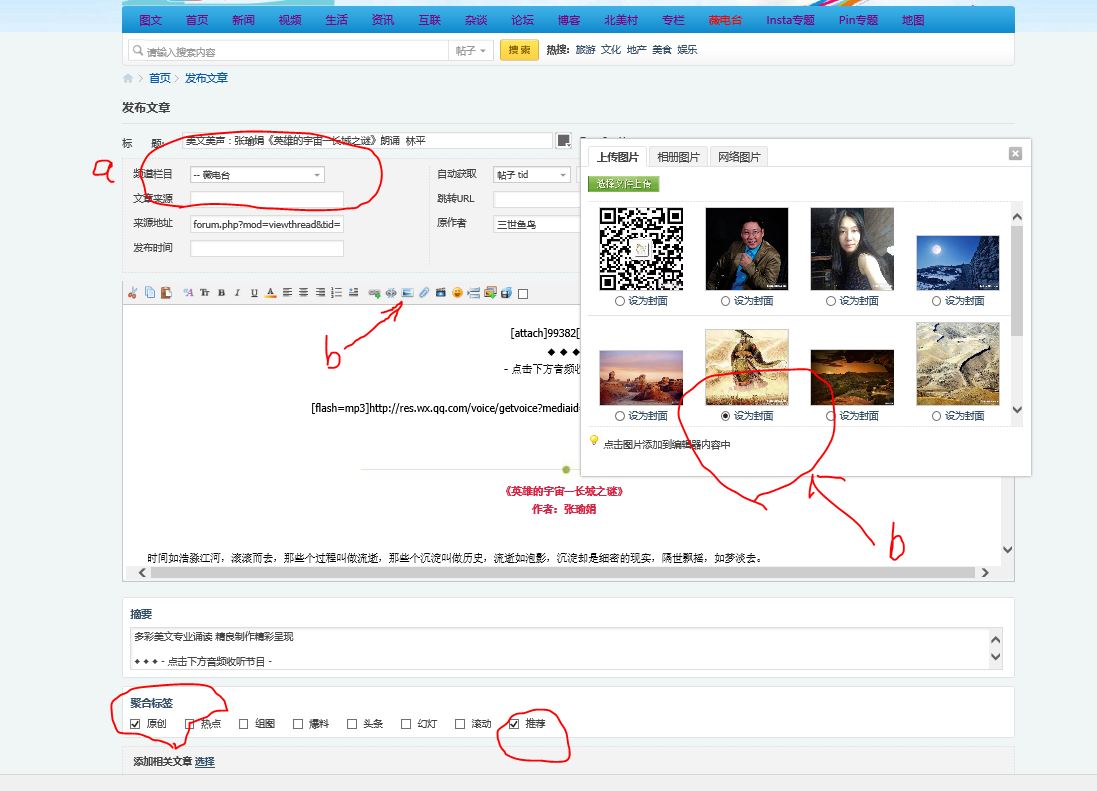The image size is (1097, 791).
Task: Click the 发布时间 input field
Action: click(267, 249)
